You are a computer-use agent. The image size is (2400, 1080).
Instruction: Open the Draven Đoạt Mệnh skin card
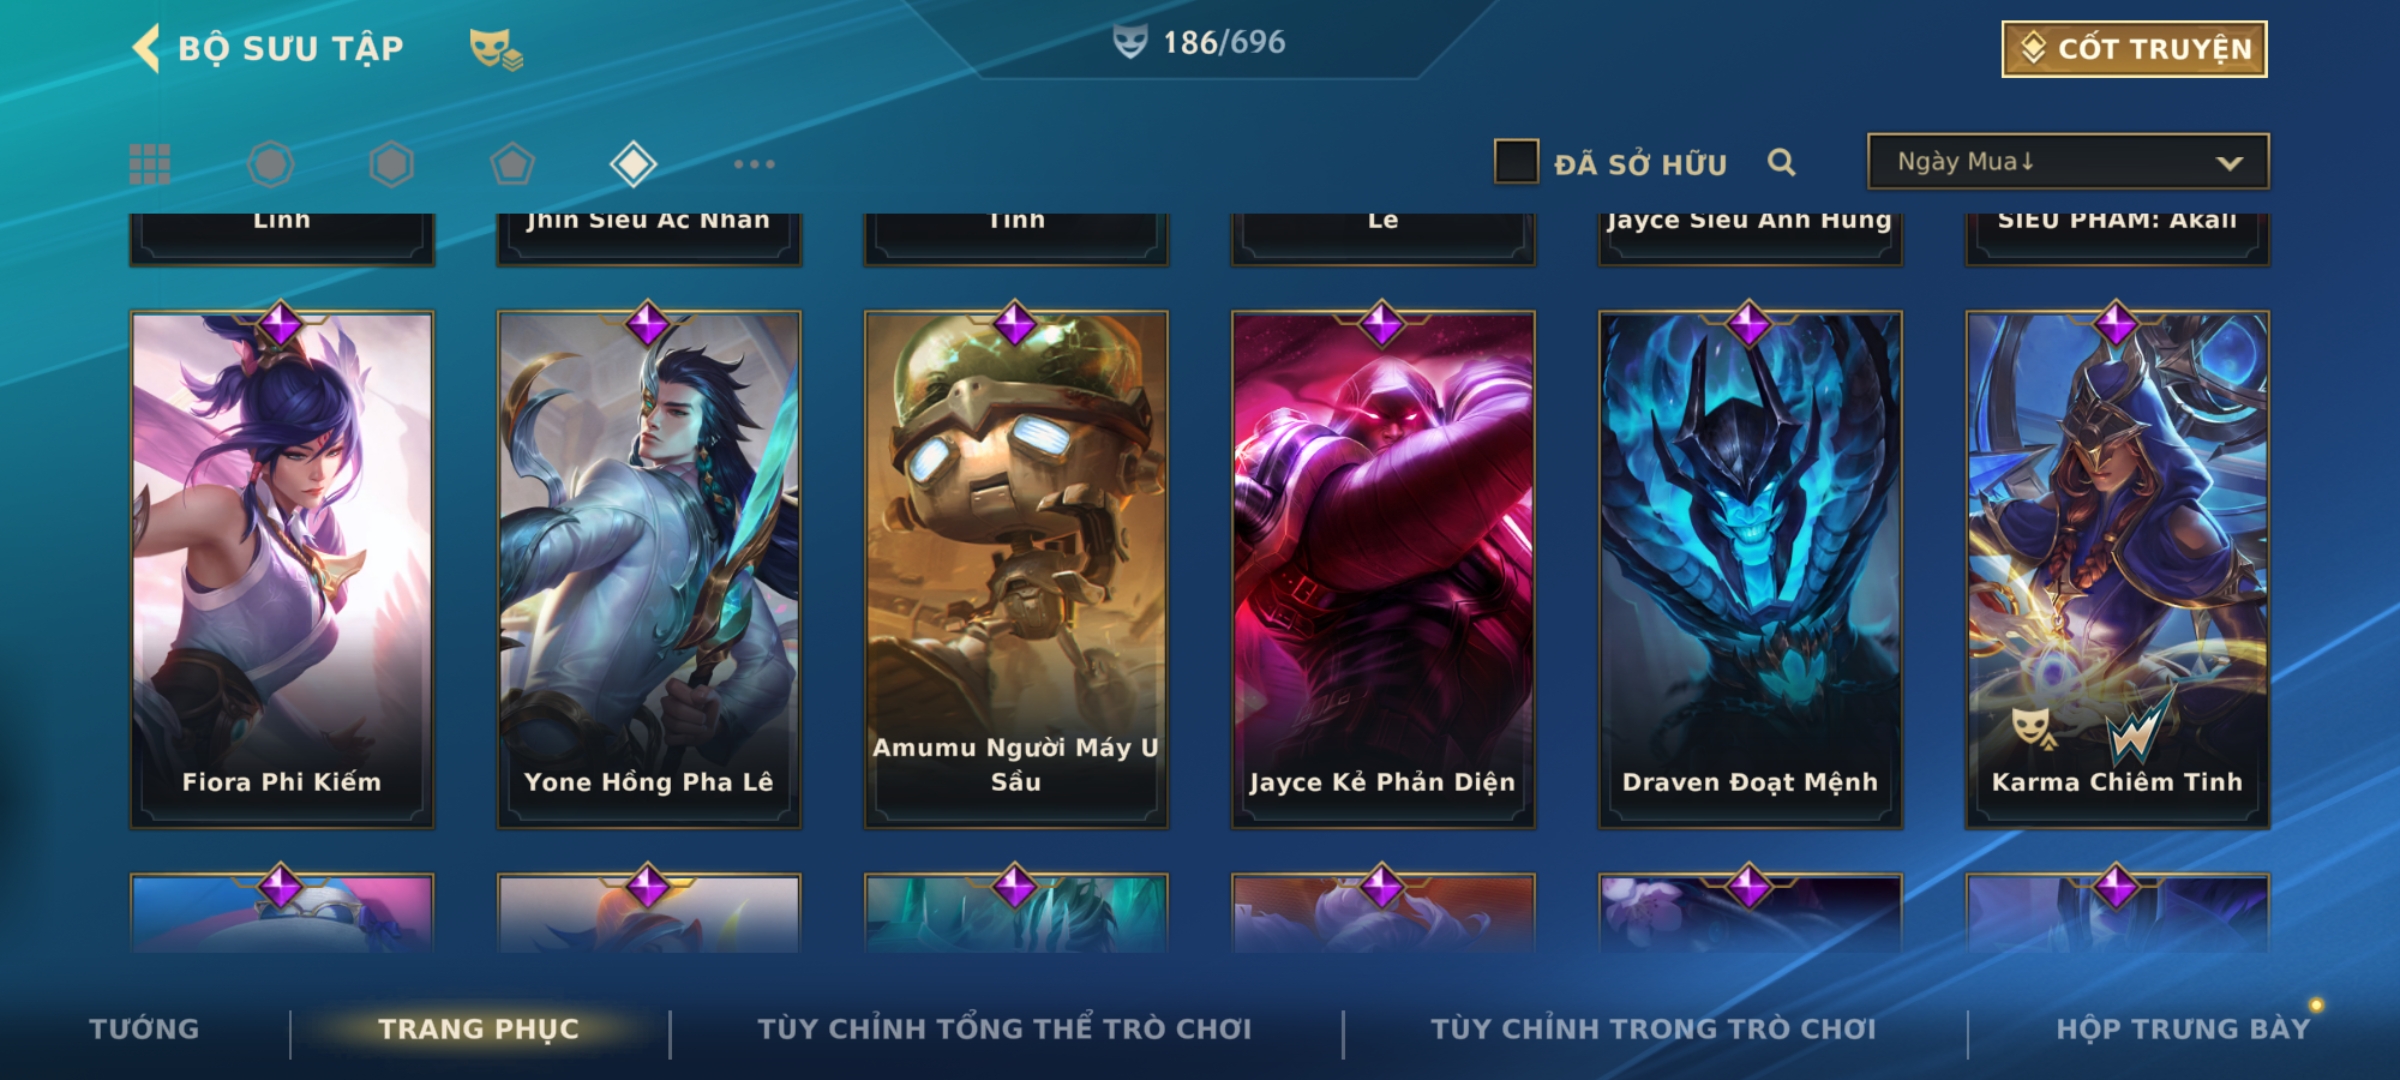pyautogui.click(x=1750, y=569)
